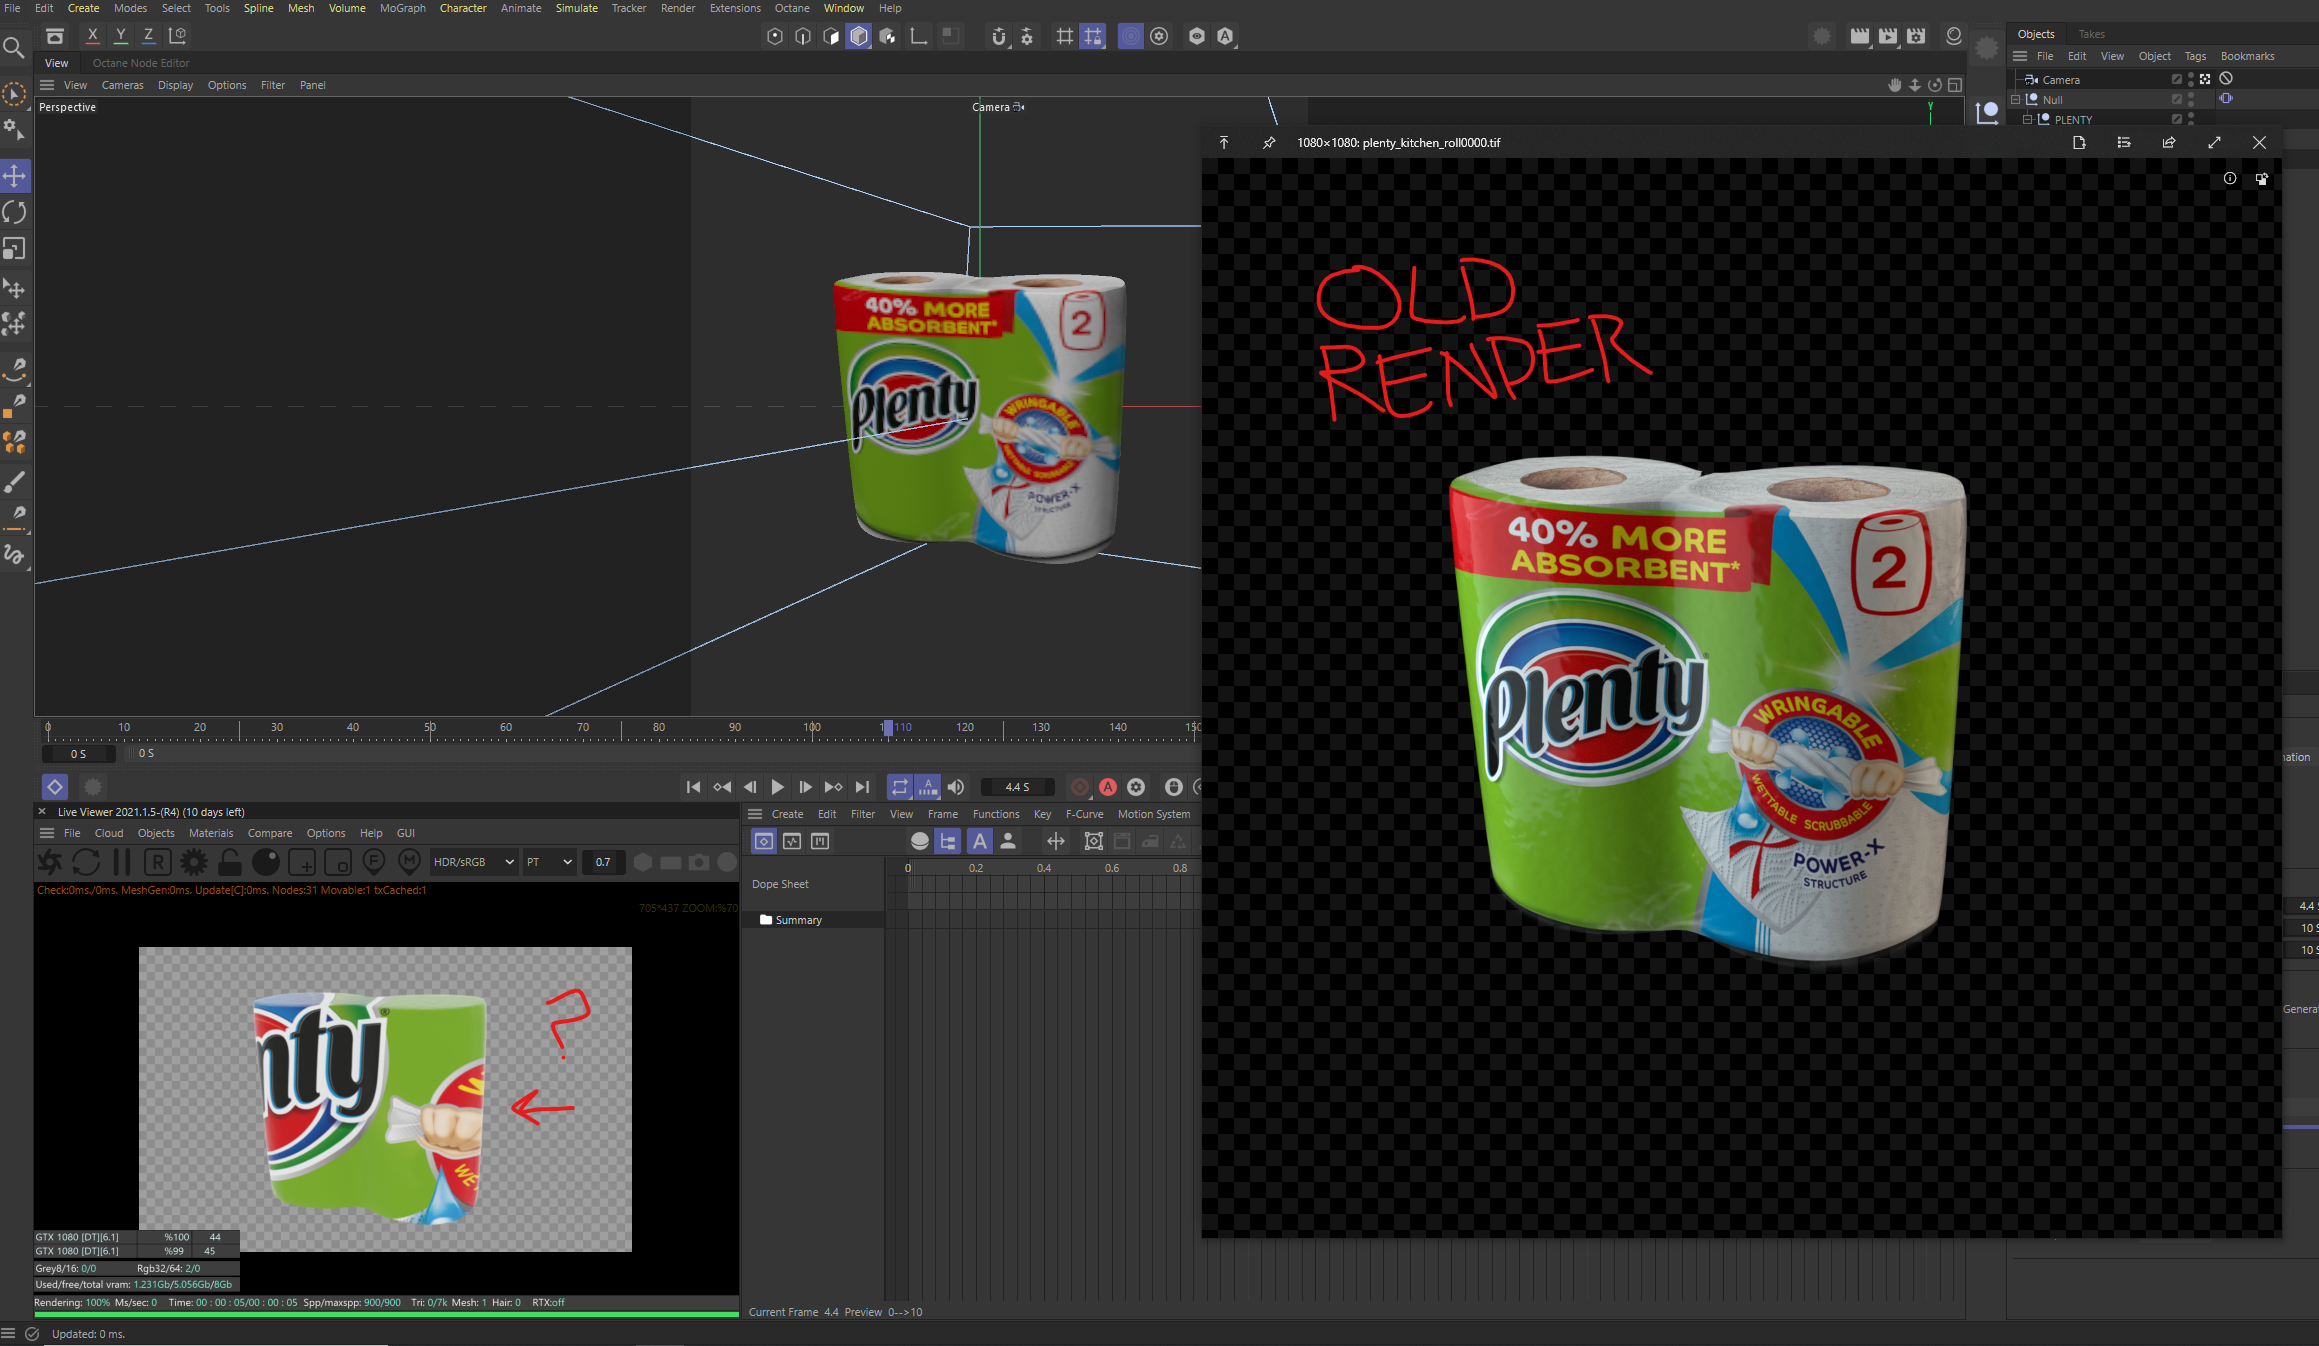Open the render to Picture Viewer clapper icon
Viewport: 2319px width, 1346px height.
coord(1888,36)
